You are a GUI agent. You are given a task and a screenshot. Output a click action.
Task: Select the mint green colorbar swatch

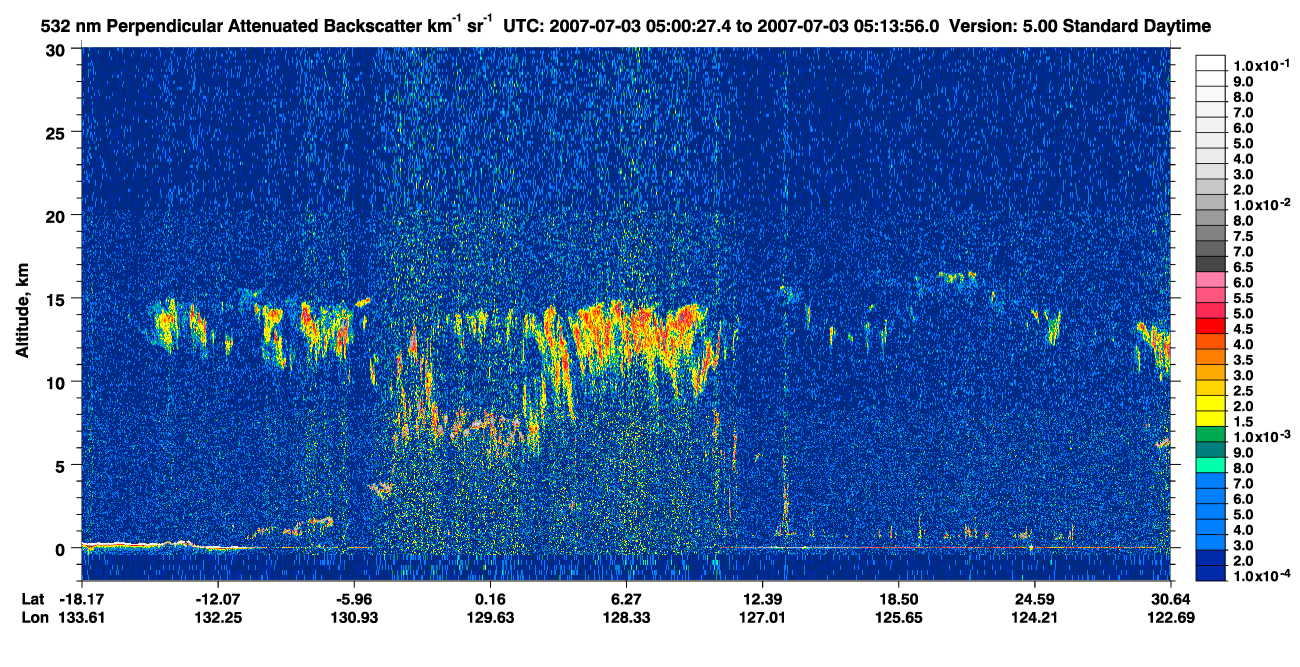click(x=1210, y=467)
